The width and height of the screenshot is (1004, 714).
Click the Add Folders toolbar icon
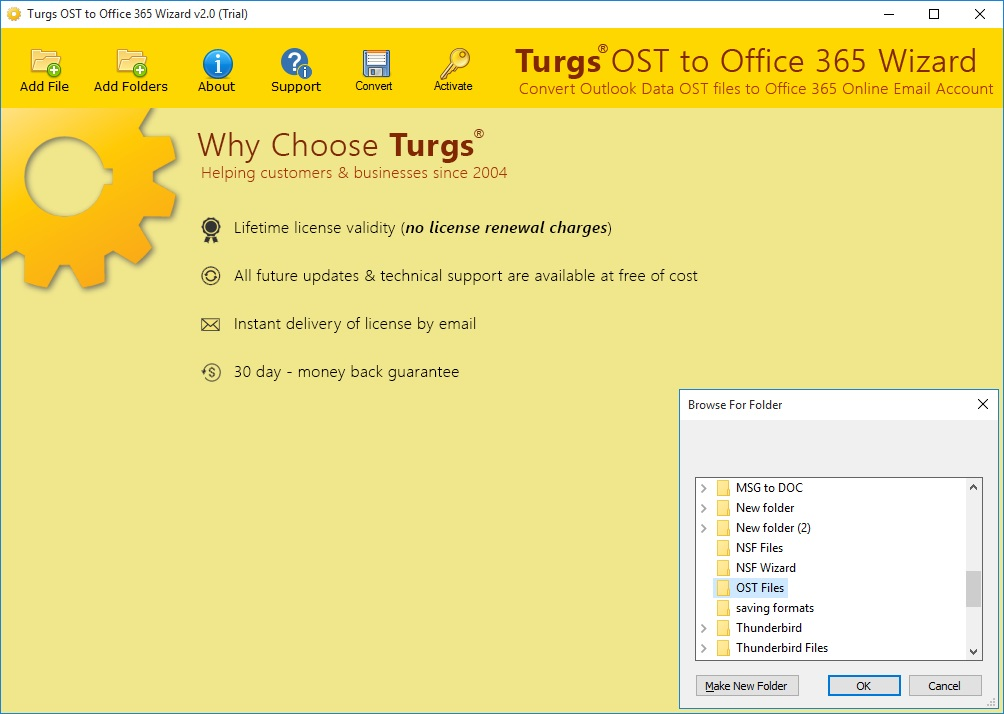pyautogui.click(x=132, y=63)
